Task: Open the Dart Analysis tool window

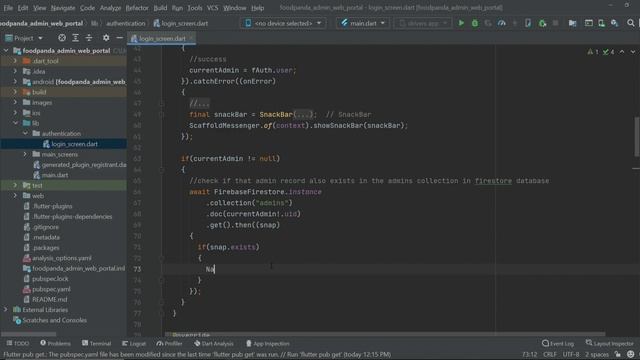Action: click(x=214, y=344)
